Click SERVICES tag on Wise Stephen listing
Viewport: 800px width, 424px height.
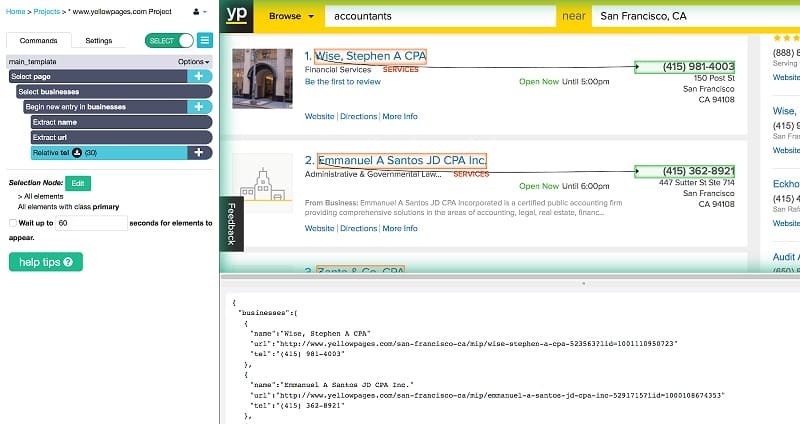(x=401, y=69)
